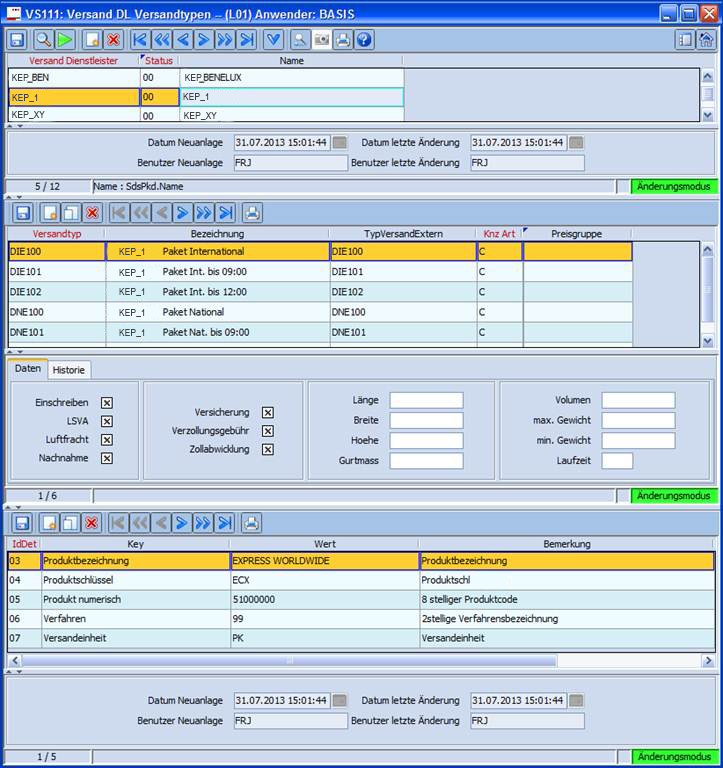Image resolution: width=723 pixels, height=768 pixels.
Task: Jump to last record in top toolbar
Action: pos(246,40)
